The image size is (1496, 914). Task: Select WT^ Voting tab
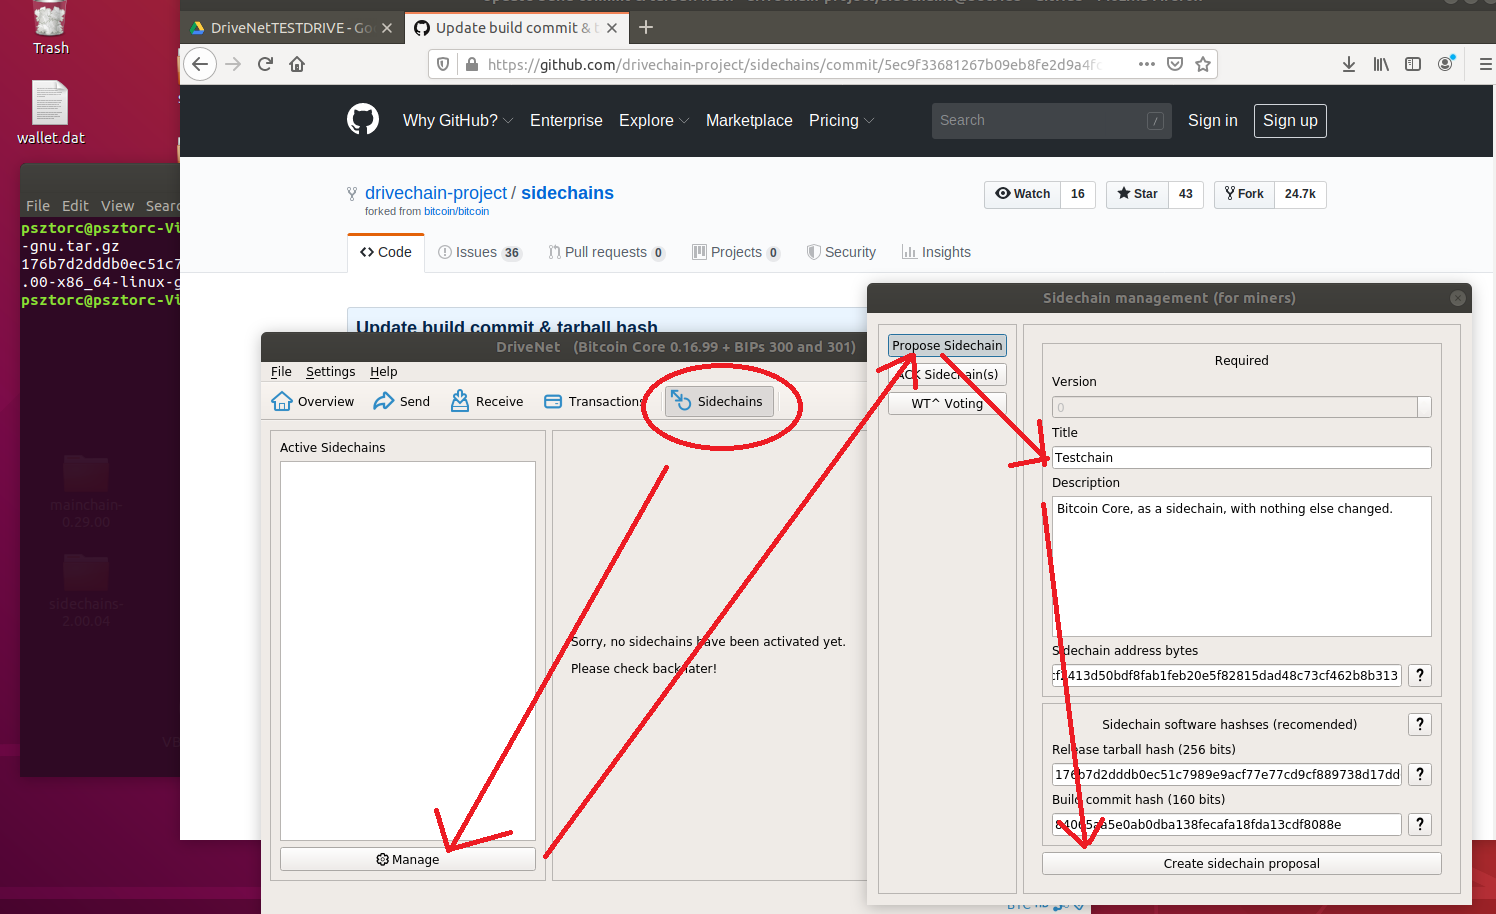coord(947,403)
